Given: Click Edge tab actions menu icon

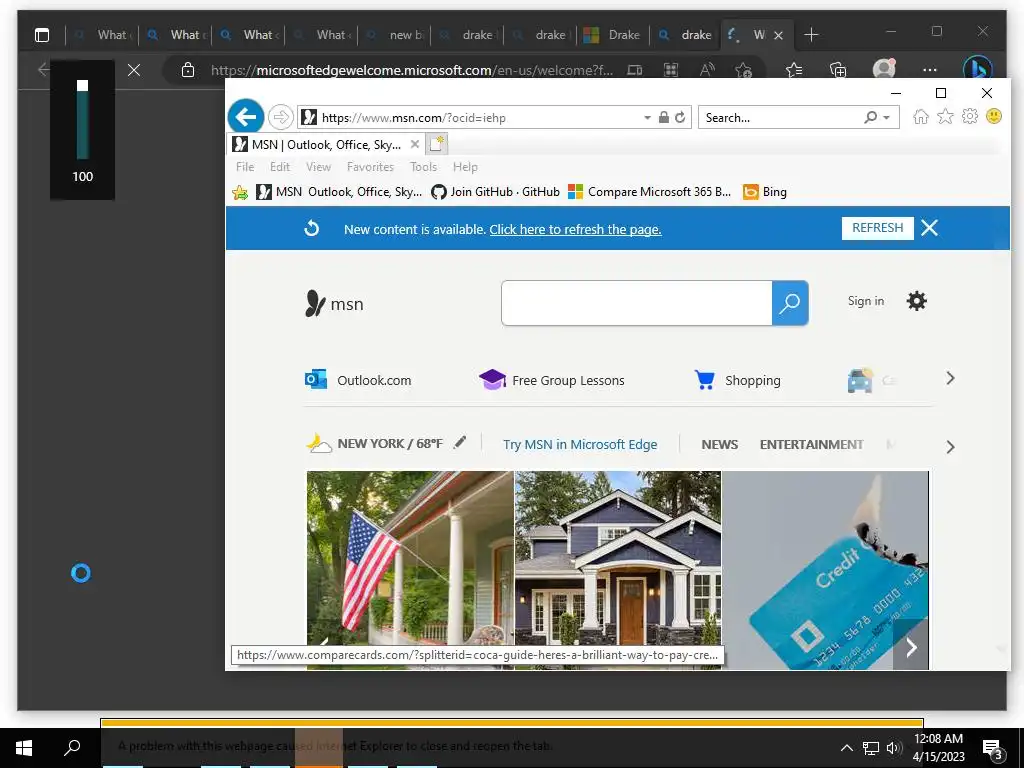Looking at the screenshot, I should click(x=42, y=35).
